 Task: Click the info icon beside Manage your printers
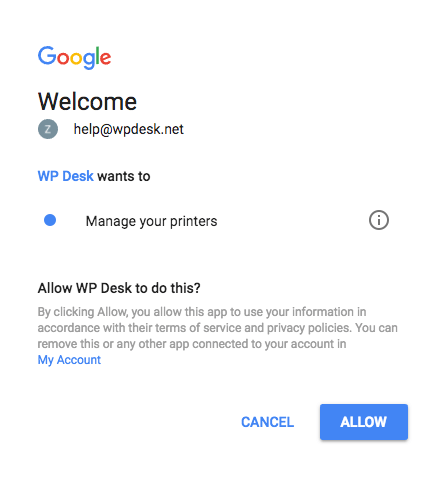pyautogui.click(x=379, y=220)
